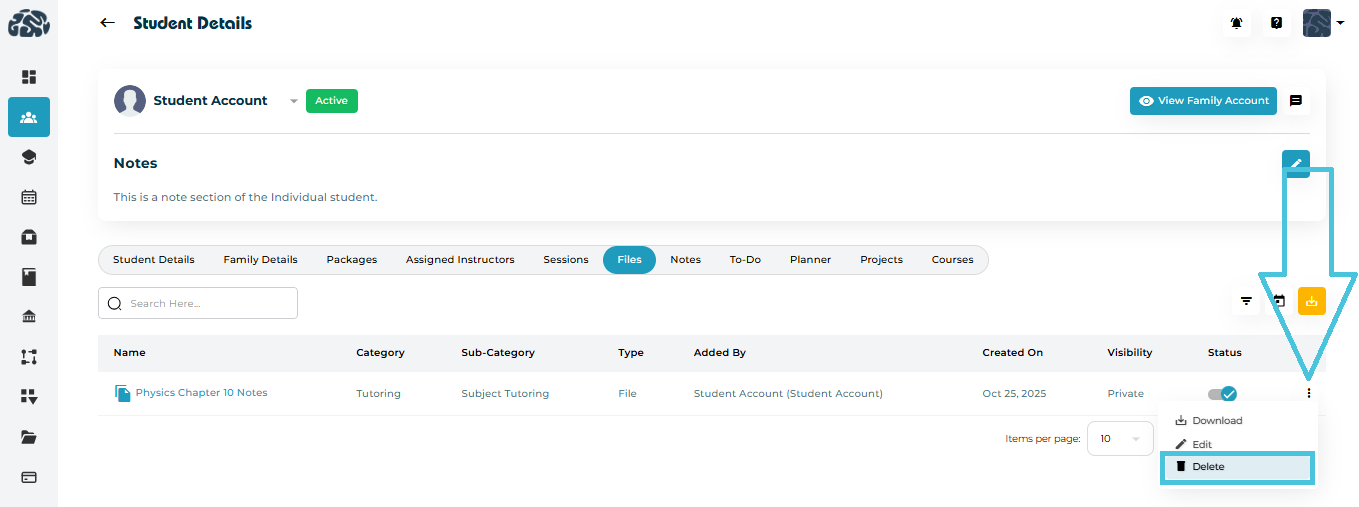The height and width of the screenshot is (507, 1359).
Task: Open the help question mark icon
Action: coord(1276,23)
